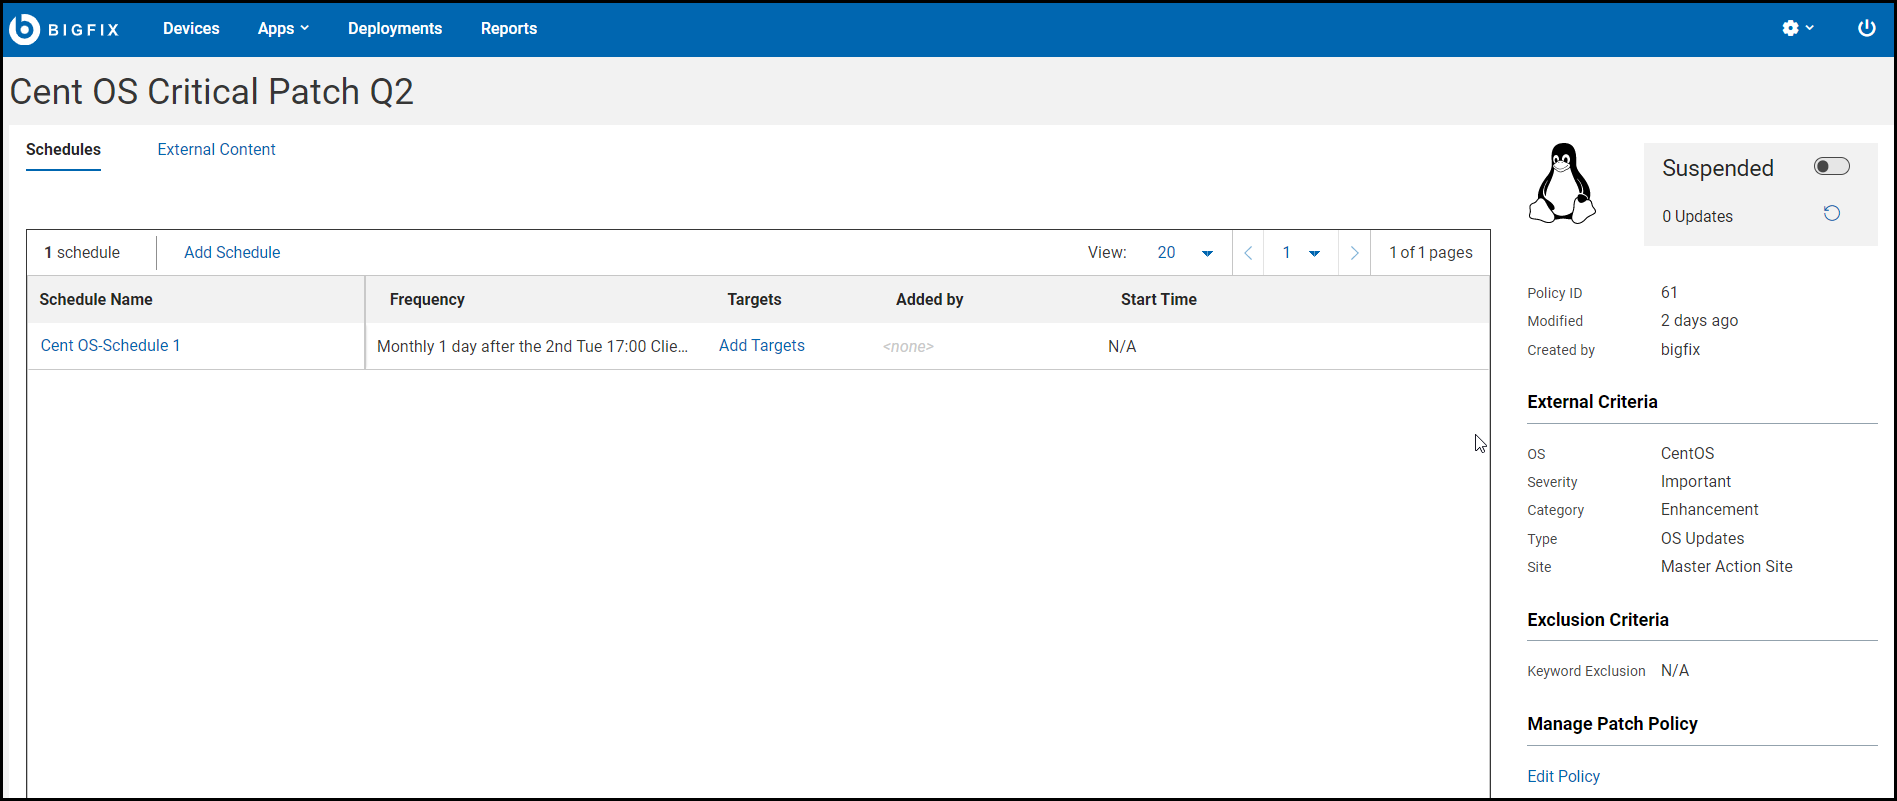This screenshot has width=1897, height=801.
Task: Click the Add Schedule link
Action: coord(232,253)
